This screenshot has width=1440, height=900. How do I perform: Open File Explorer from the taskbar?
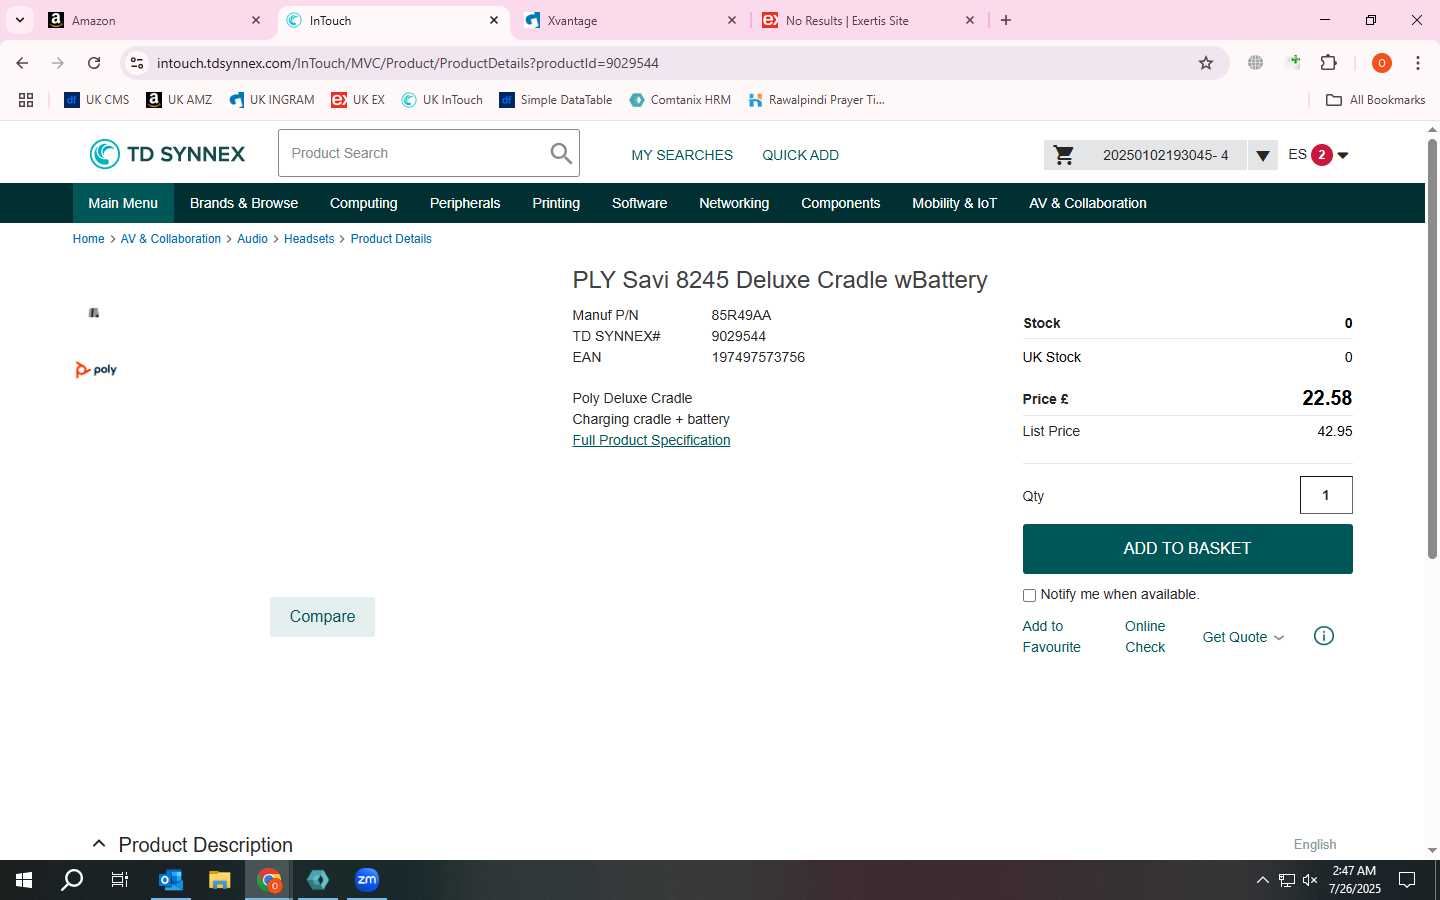tap(220, 880)
